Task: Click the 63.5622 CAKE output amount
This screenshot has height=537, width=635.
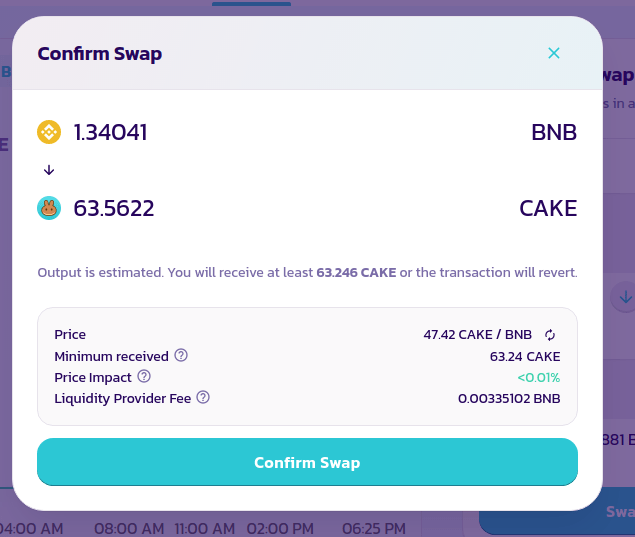Action: [x=114, y=209]
